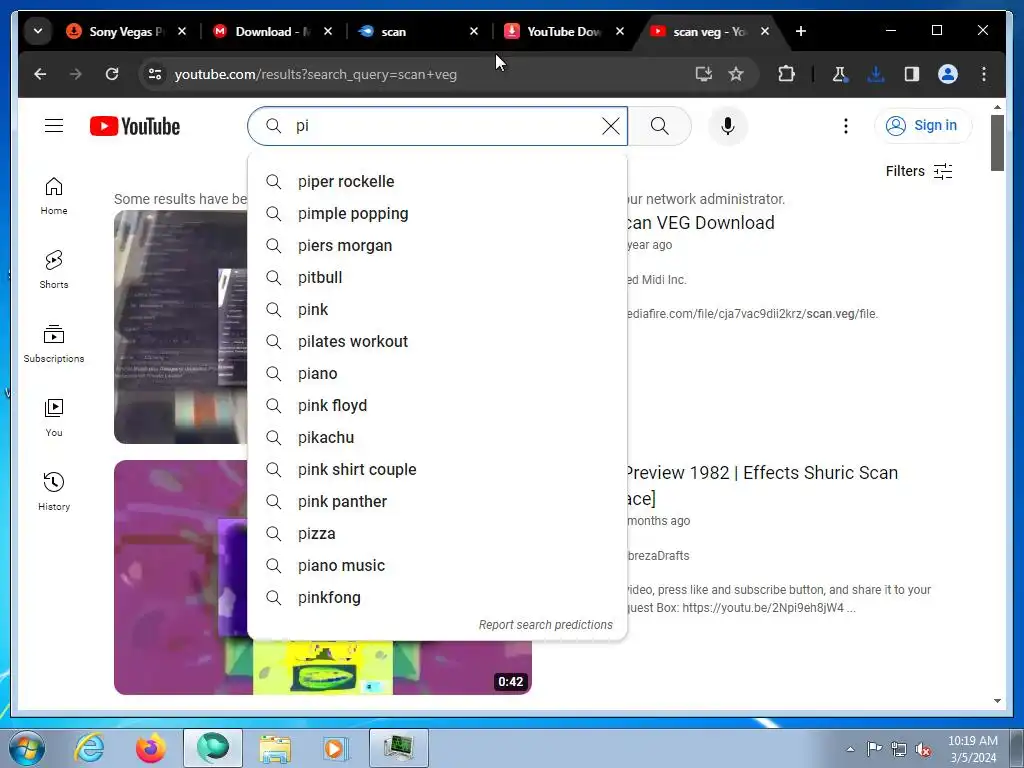Show hidden system tray icons arrow
This screenshot has width=1024, height=768.
tap(850, 749)
